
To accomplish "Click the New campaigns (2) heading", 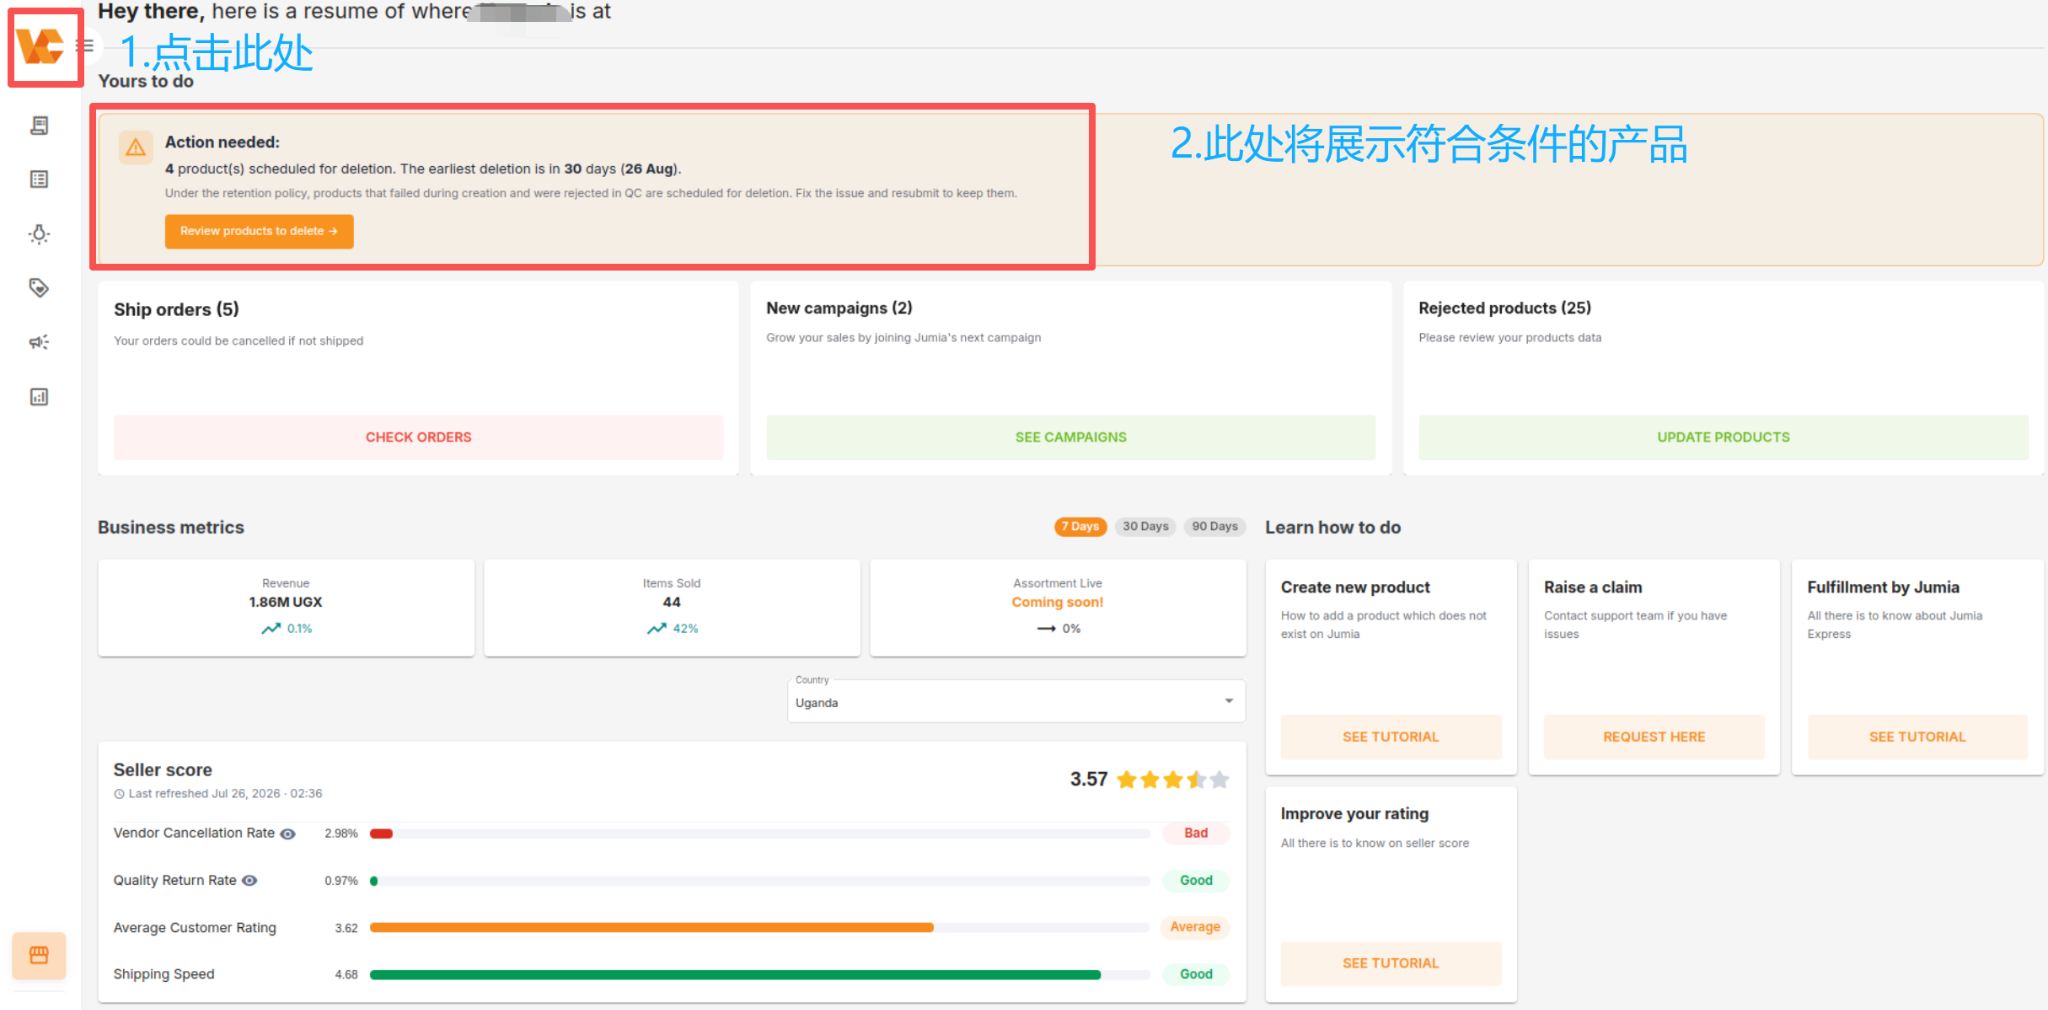I will pyautogui.click(x=839, y=308).
